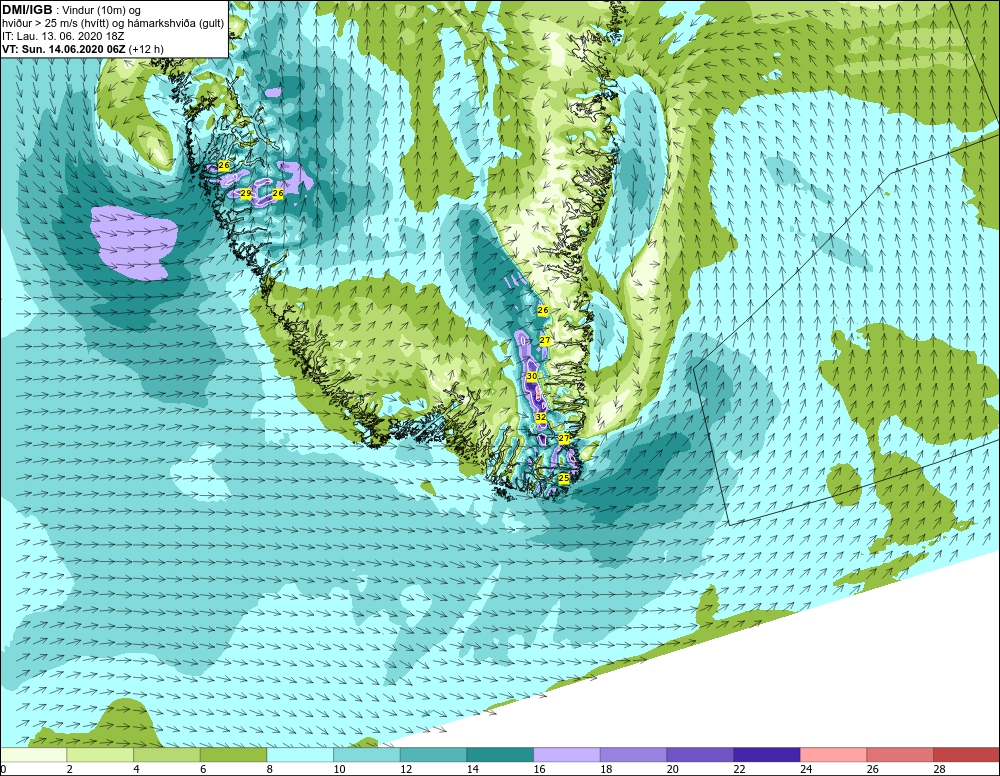The width and height of the screenshot is (1000, 776).
Task: Click the legend tick label 28
Action: tap(939, 770)
